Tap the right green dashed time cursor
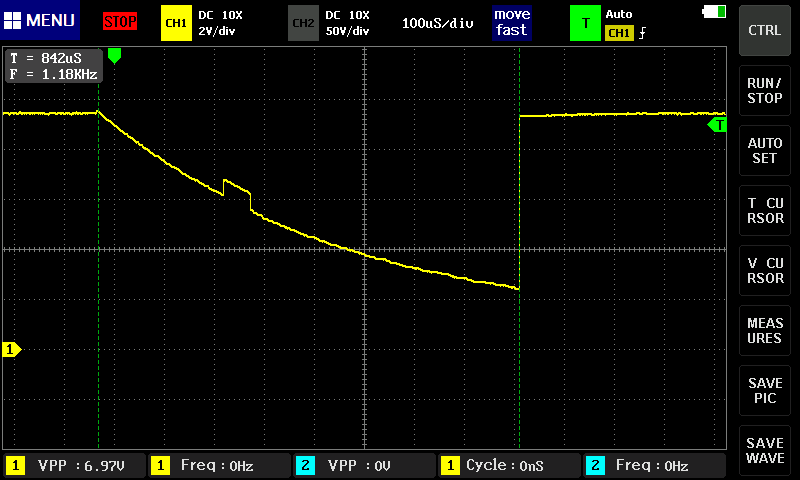The width and height of the screenshot is (800, 480). pyautogui.click(x=519, y=248)
